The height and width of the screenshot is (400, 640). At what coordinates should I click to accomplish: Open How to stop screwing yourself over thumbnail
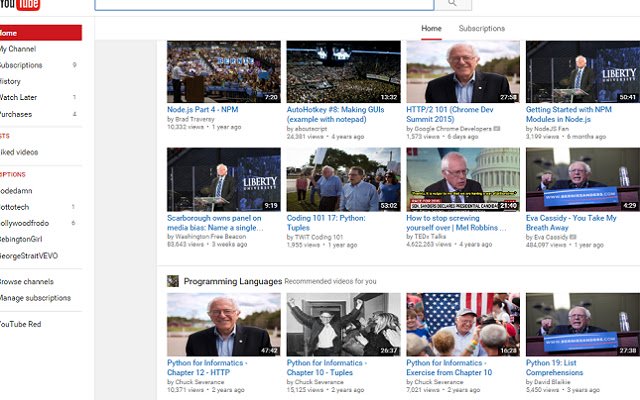463,180
